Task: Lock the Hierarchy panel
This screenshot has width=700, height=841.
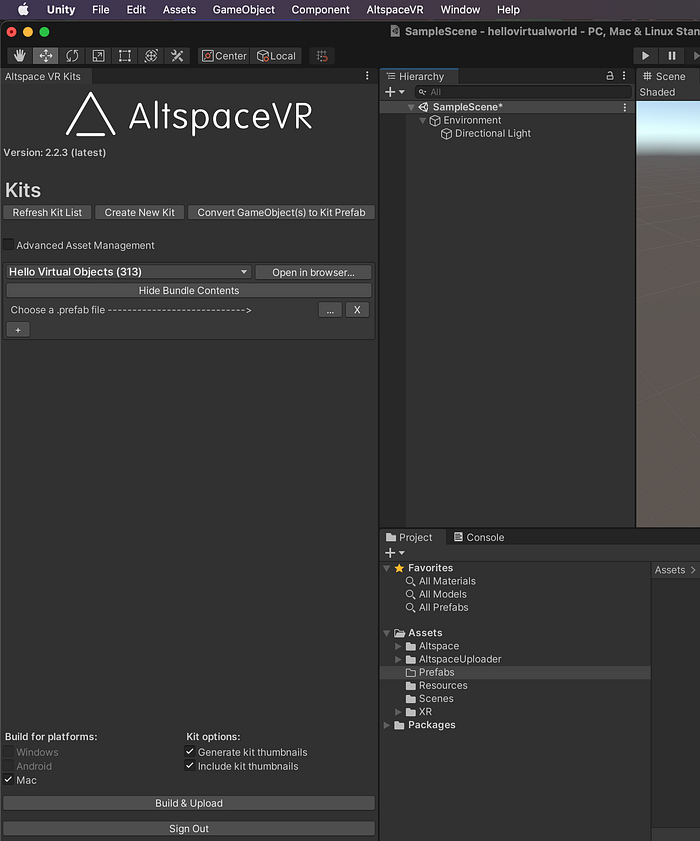Action: [610, 76]
